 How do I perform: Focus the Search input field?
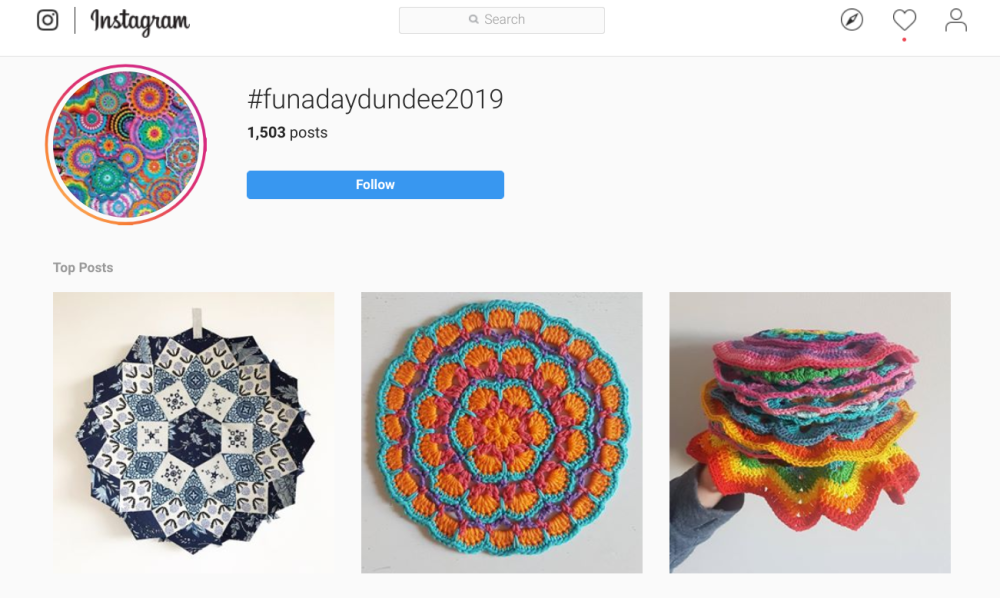[x=518, y=20]
